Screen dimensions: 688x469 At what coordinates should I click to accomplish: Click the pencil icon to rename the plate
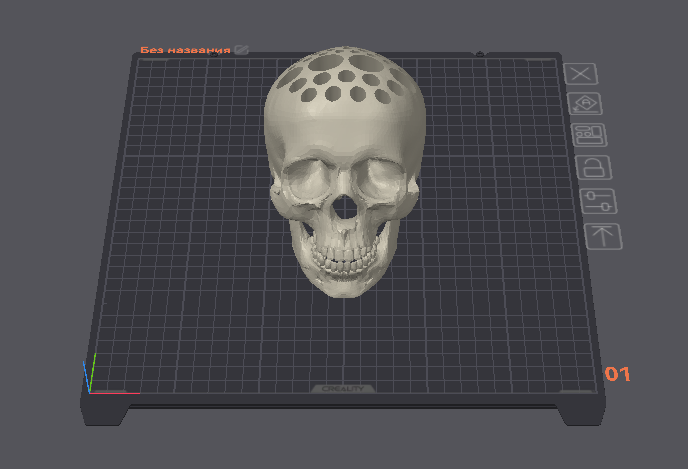tap(241, 50)
